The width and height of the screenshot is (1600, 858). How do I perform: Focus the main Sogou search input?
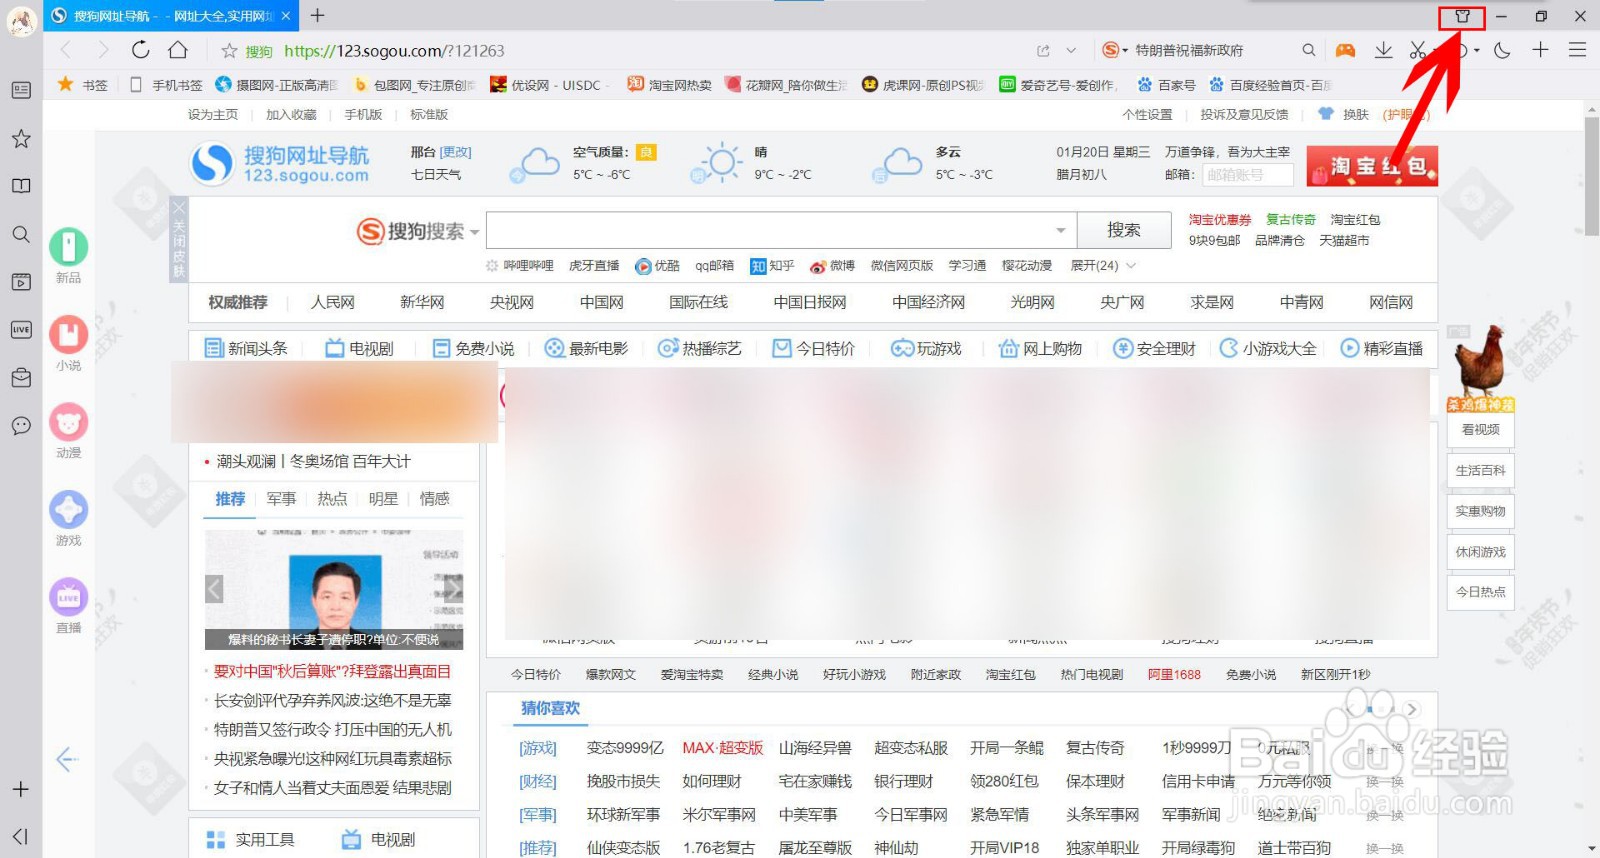coord(781,230)
